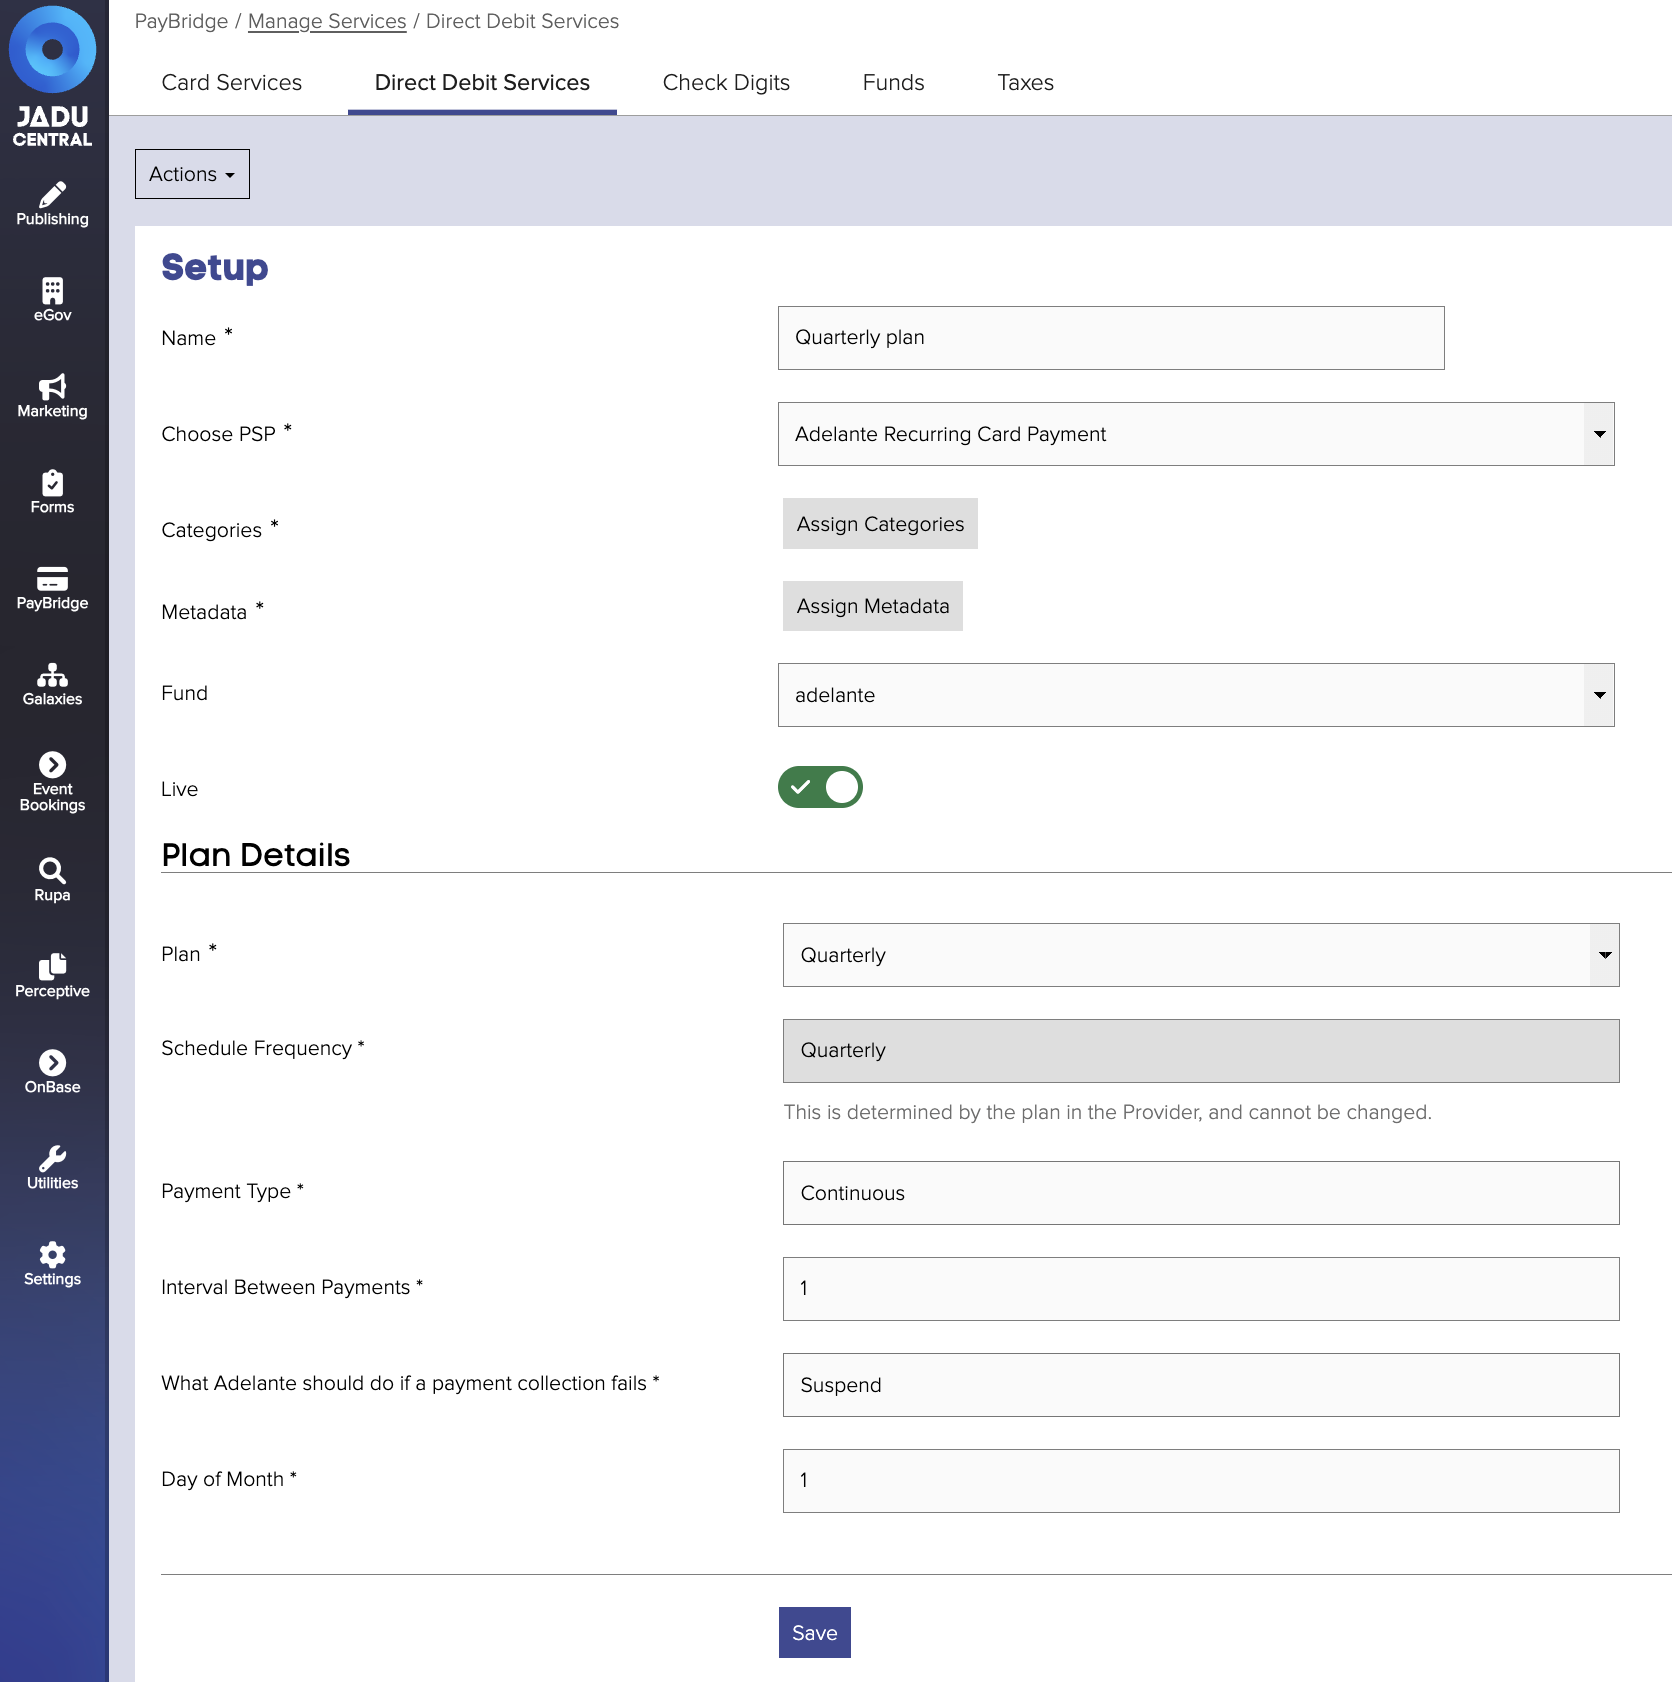Toggle the Live switch off
Screen dimensions: 1672x1682
(x=820, y=787)
